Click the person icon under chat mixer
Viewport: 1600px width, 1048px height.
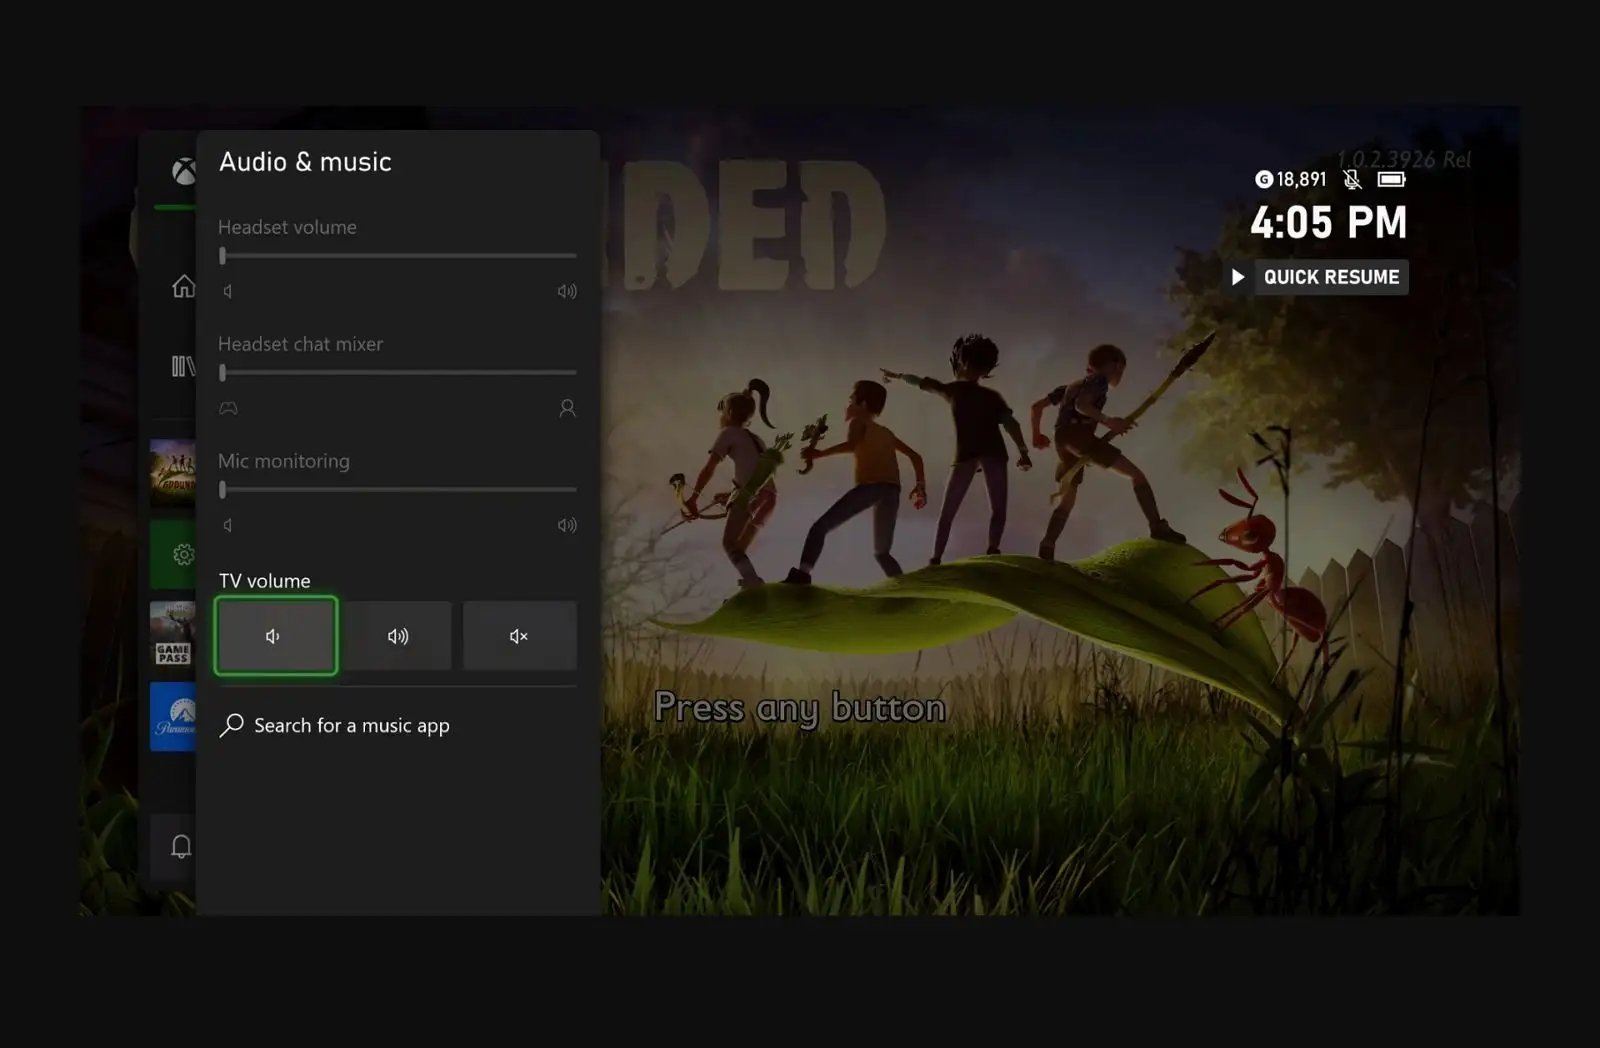567,408
